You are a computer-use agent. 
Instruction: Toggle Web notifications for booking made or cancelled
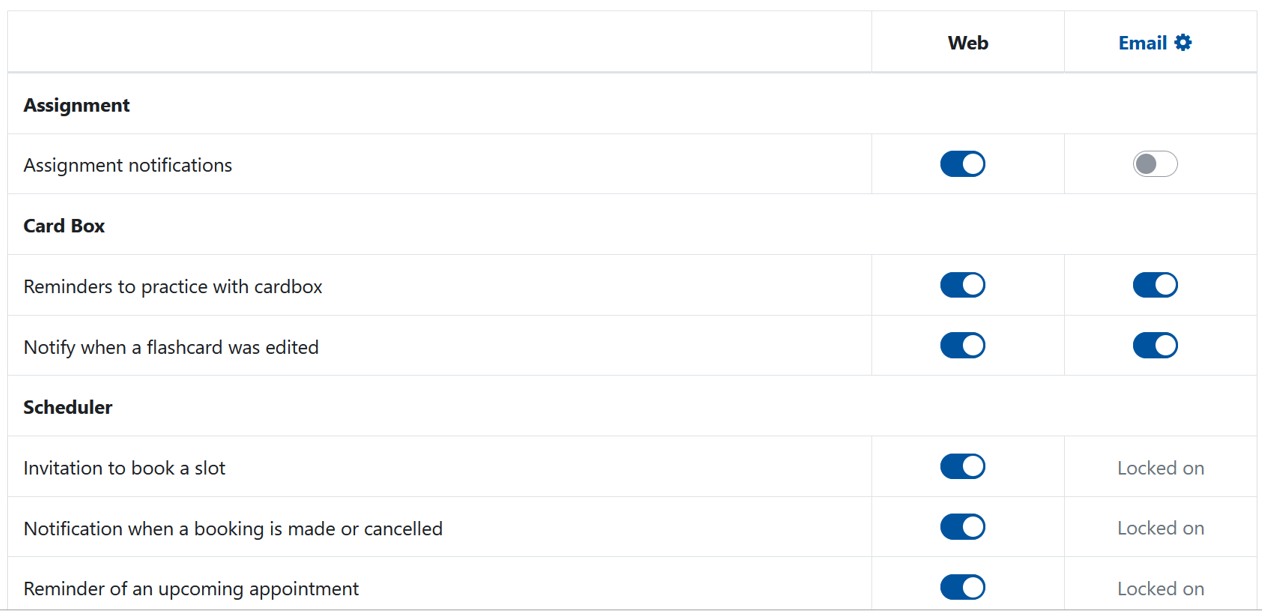coord(962,527)
